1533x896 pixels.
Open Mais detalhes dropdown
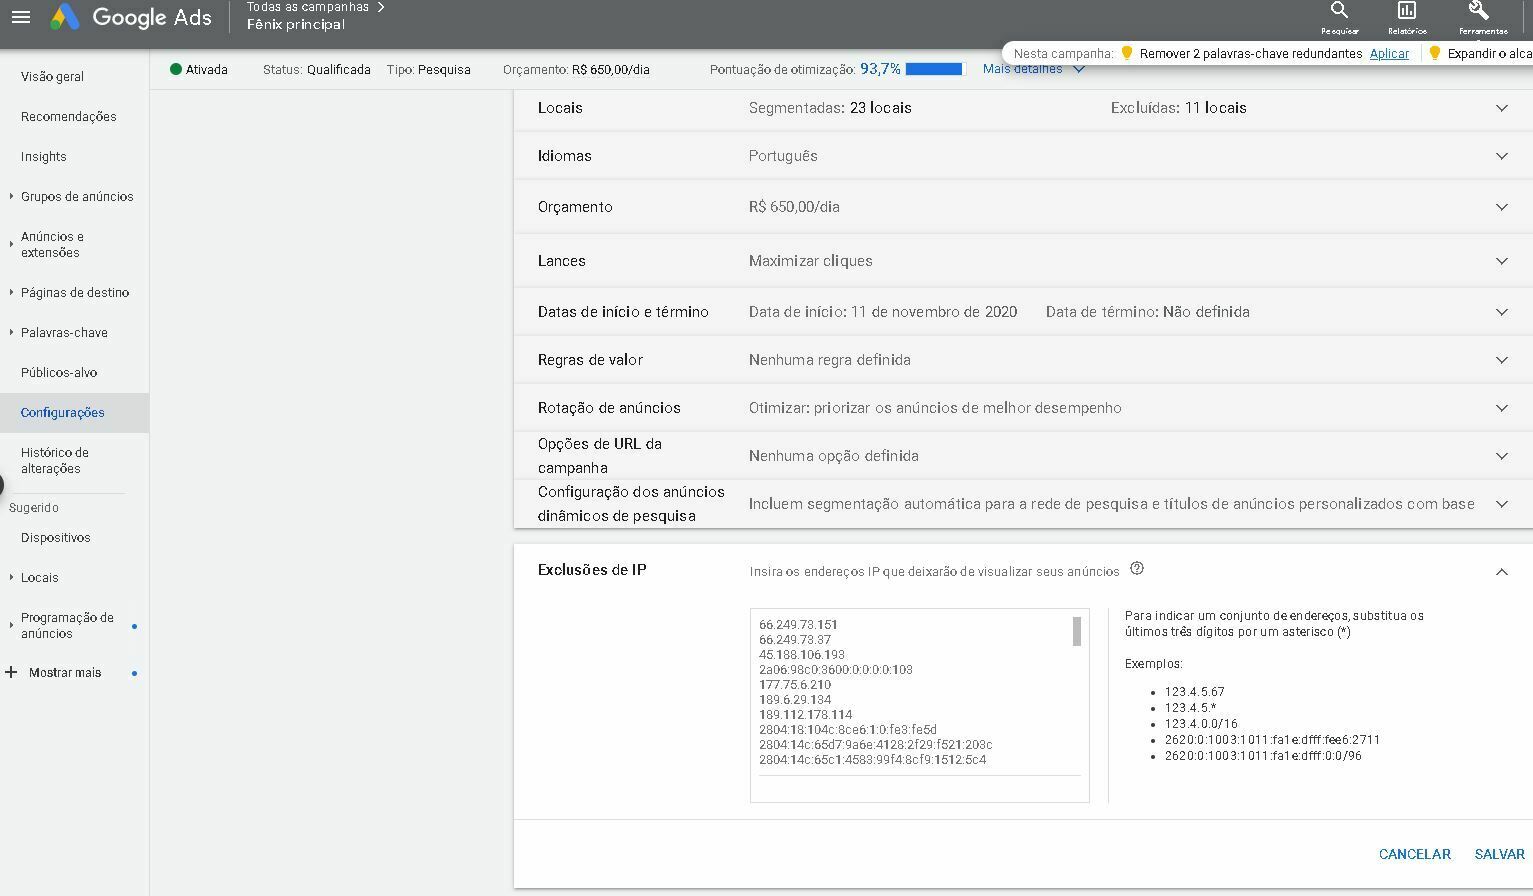point(1033,69)
